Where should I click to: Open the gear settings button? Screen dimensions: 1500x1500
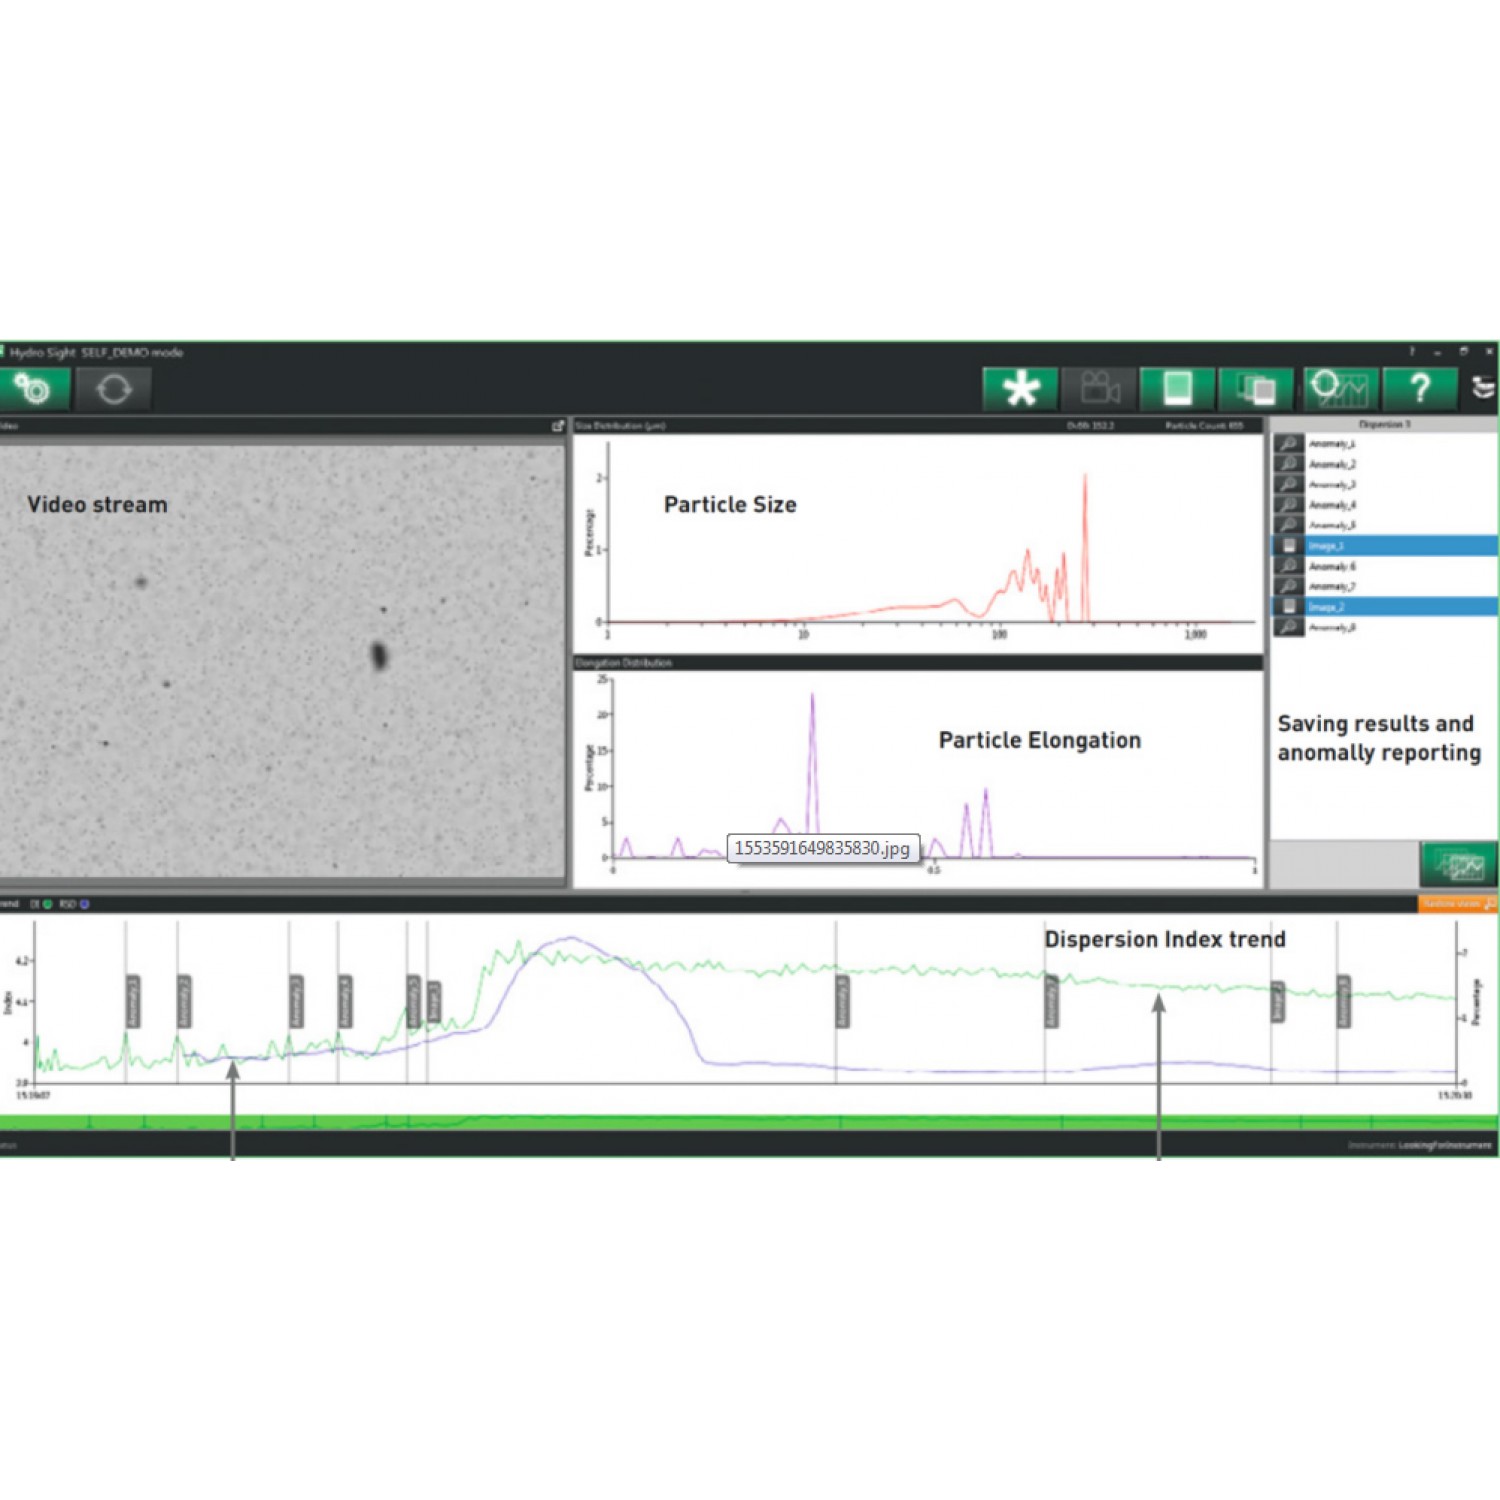click(34, 389)
